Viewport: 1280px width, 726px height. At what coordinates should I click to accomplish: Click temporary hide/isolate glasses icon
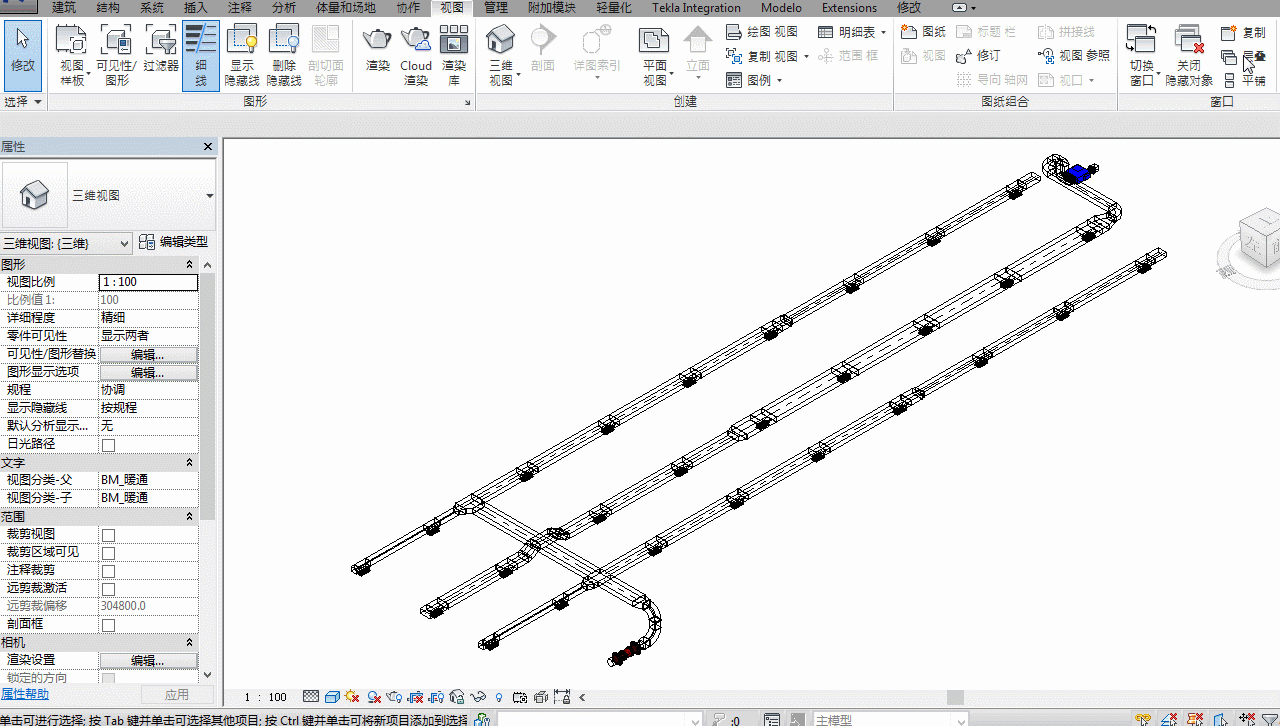(478, 697)
